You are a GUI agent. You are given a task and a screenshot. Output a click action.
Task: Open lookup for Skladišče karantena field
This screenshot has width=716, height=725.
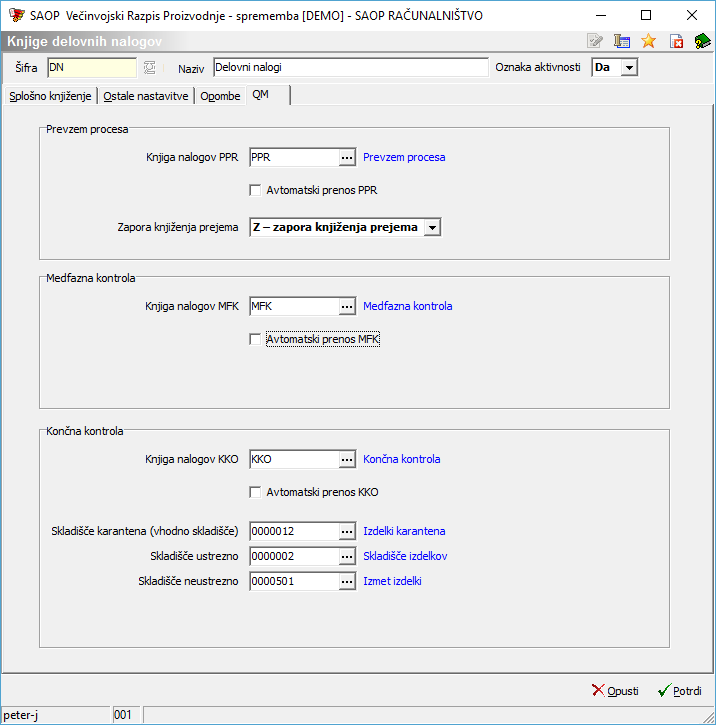coord(347,531)
